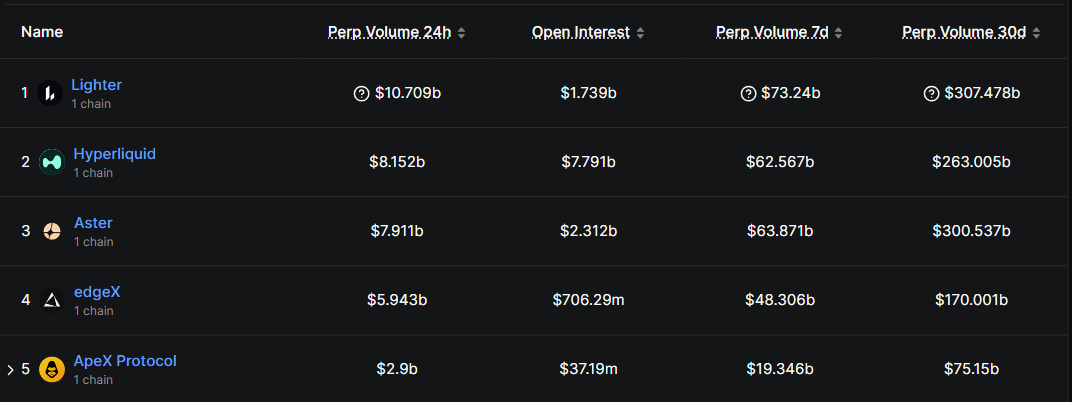Sort by Open Interest arrows

(640, 33)
